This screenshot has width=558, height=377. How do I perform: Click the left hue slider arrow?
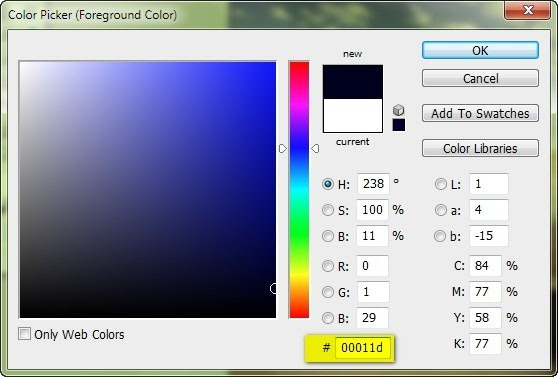point(283,148)
